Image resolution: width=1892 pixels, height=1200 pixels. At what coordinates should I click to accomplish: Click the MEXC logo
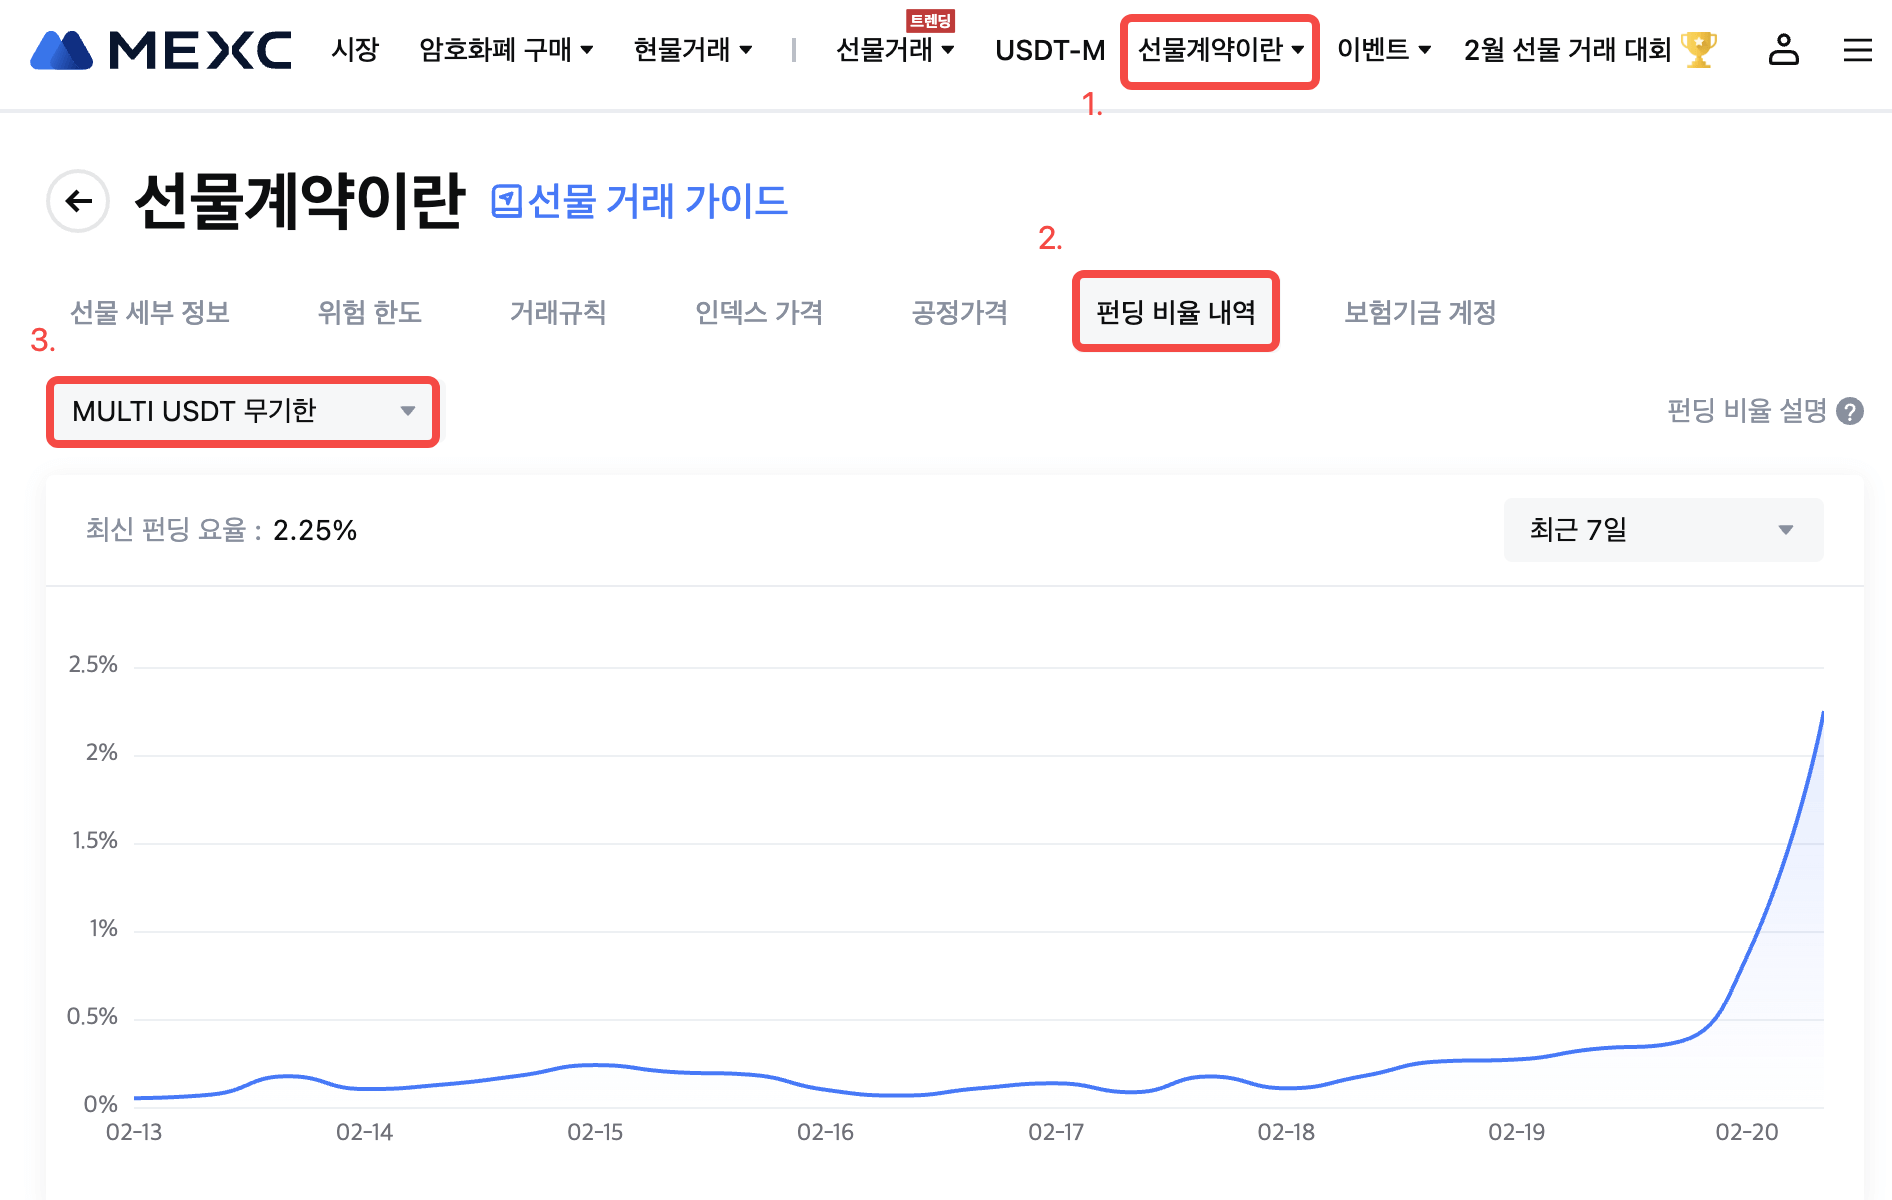tap(161, 50)
